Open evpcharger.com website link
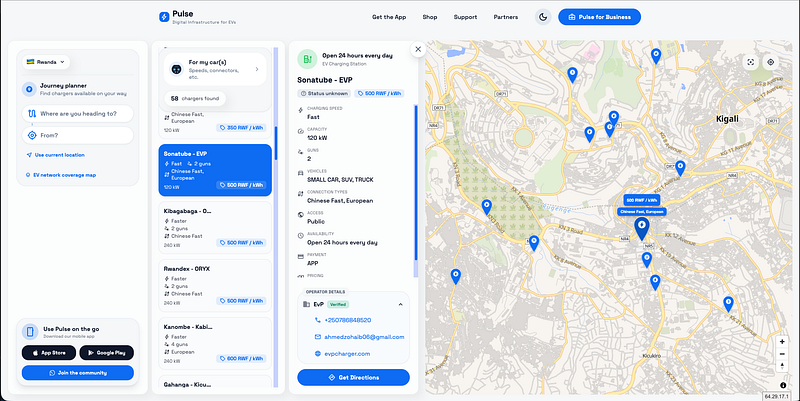 [x=347, y=354]
